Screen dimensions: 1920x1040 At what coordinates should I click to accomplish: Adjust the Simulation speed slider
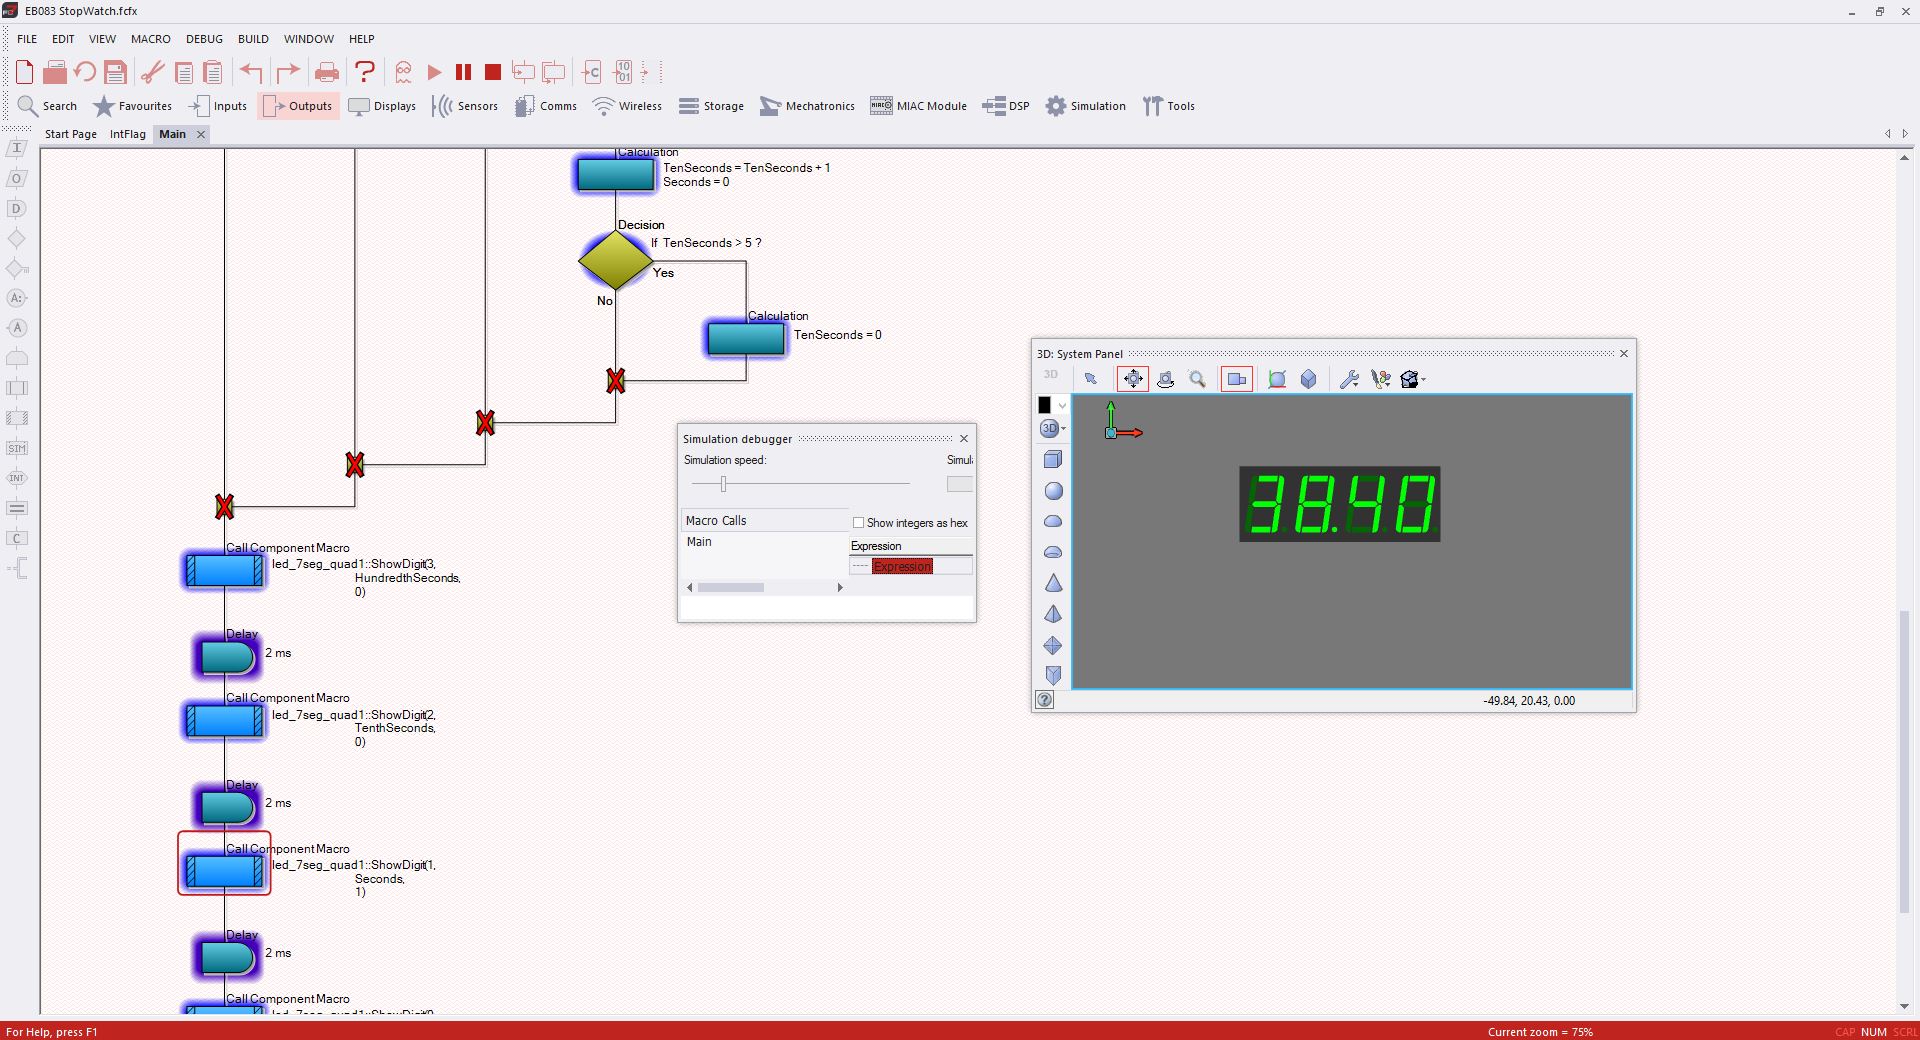coord(723,484)
